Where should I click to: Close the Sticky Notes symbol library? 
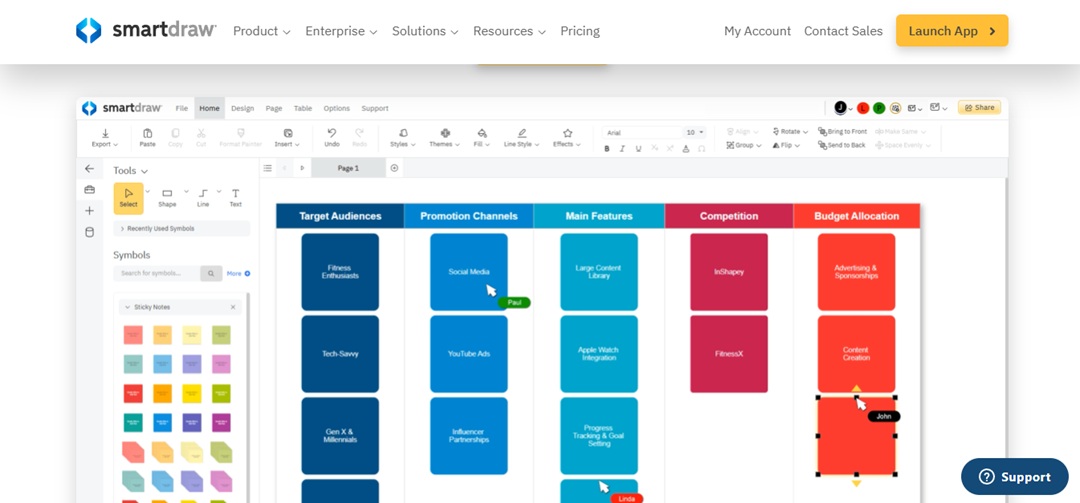(x=233, y=307)
